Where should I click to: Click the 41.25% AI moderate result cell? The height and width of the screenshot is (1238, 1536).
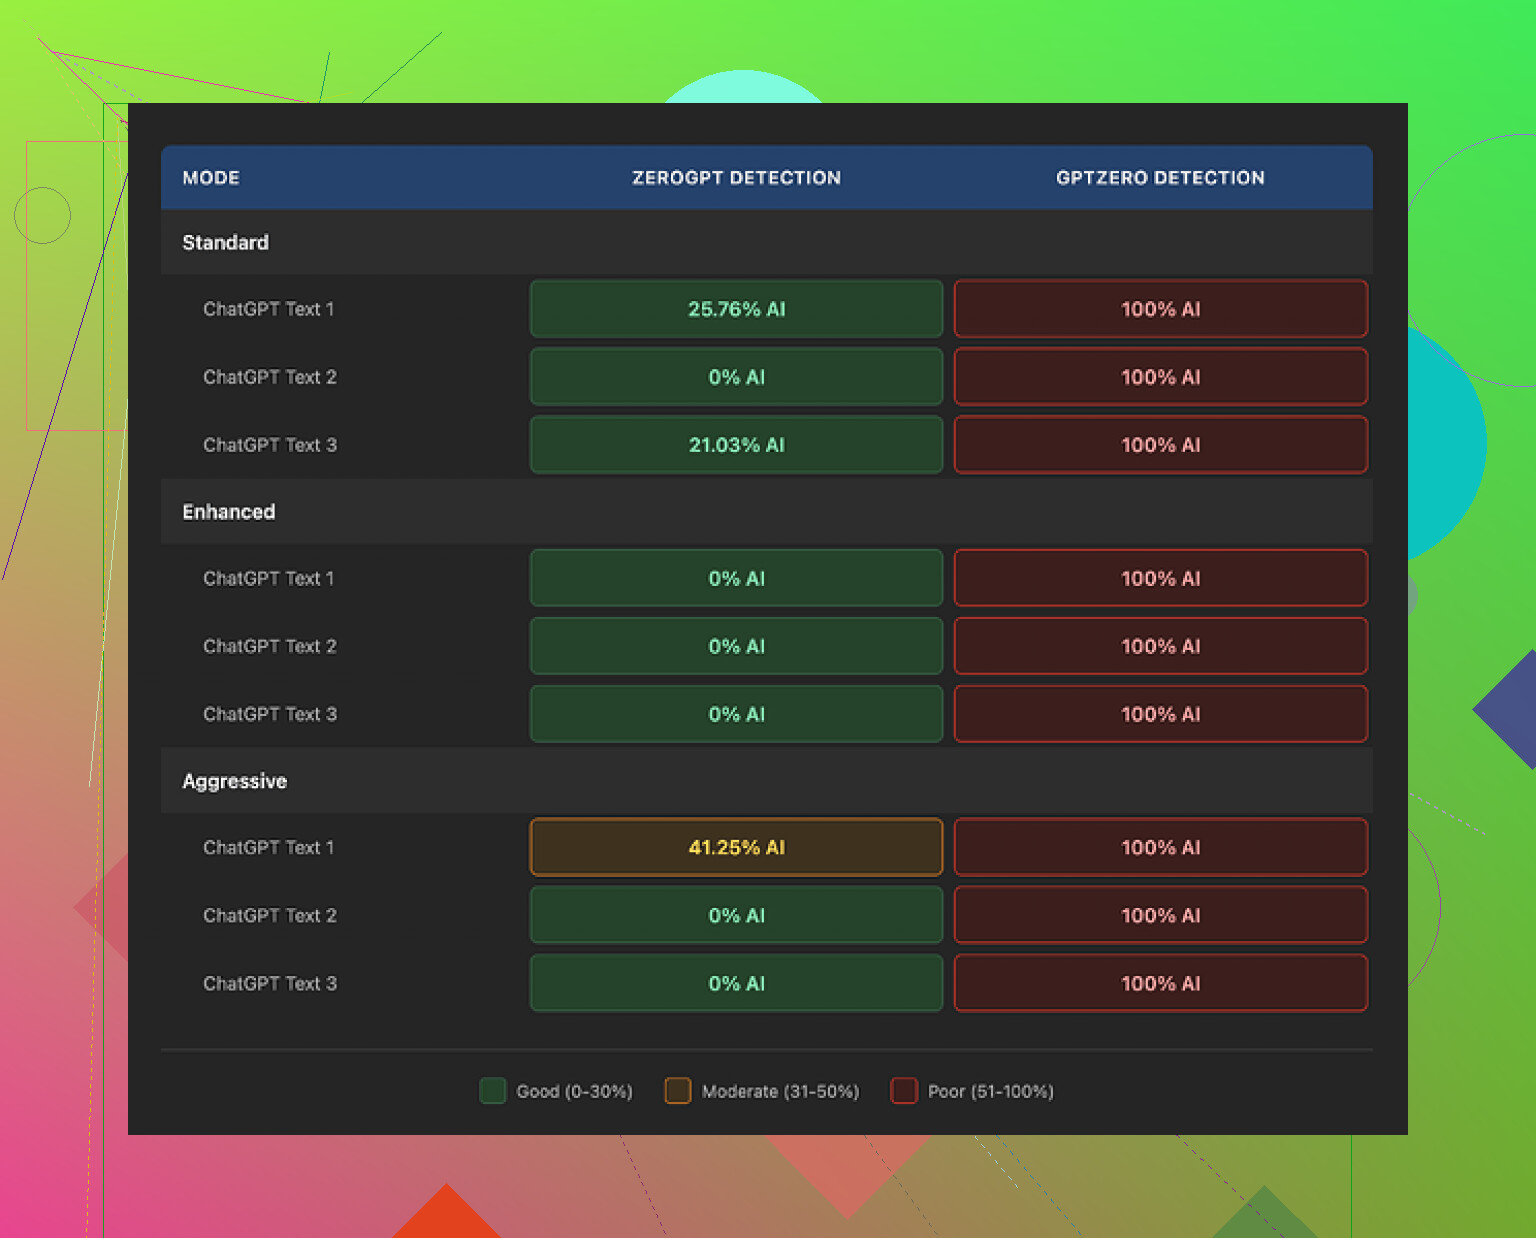(x=736, y=847)
